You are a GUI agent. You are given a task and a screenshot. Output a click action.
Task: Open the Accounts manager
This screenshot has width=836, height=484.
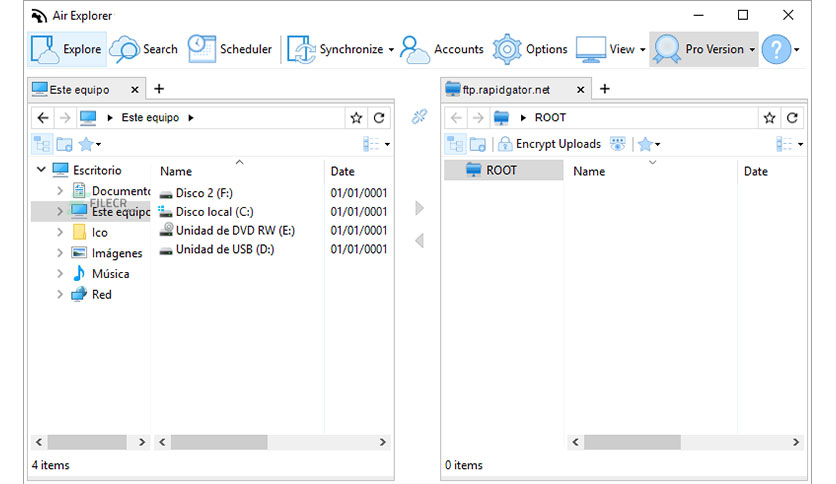click(x=441, y=49)
